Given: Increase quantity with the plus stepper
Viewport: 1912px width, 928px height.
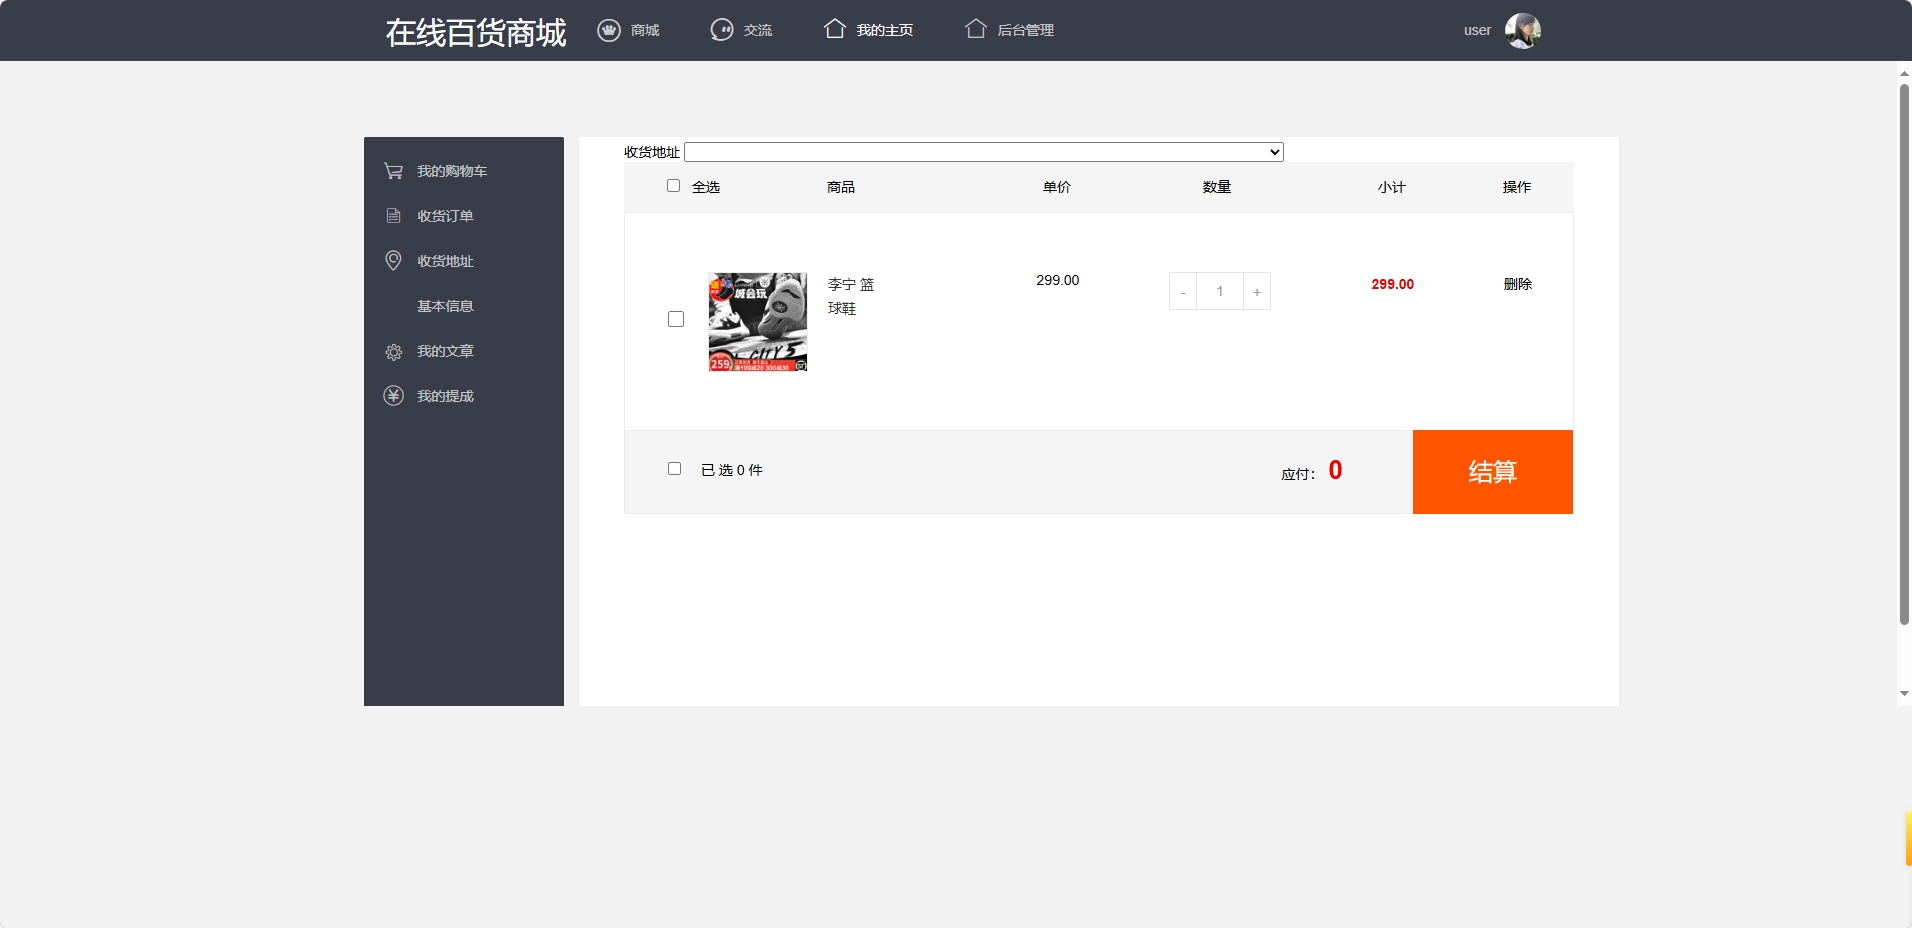Looking at the screenshot, I should [x=1255, y=291].
